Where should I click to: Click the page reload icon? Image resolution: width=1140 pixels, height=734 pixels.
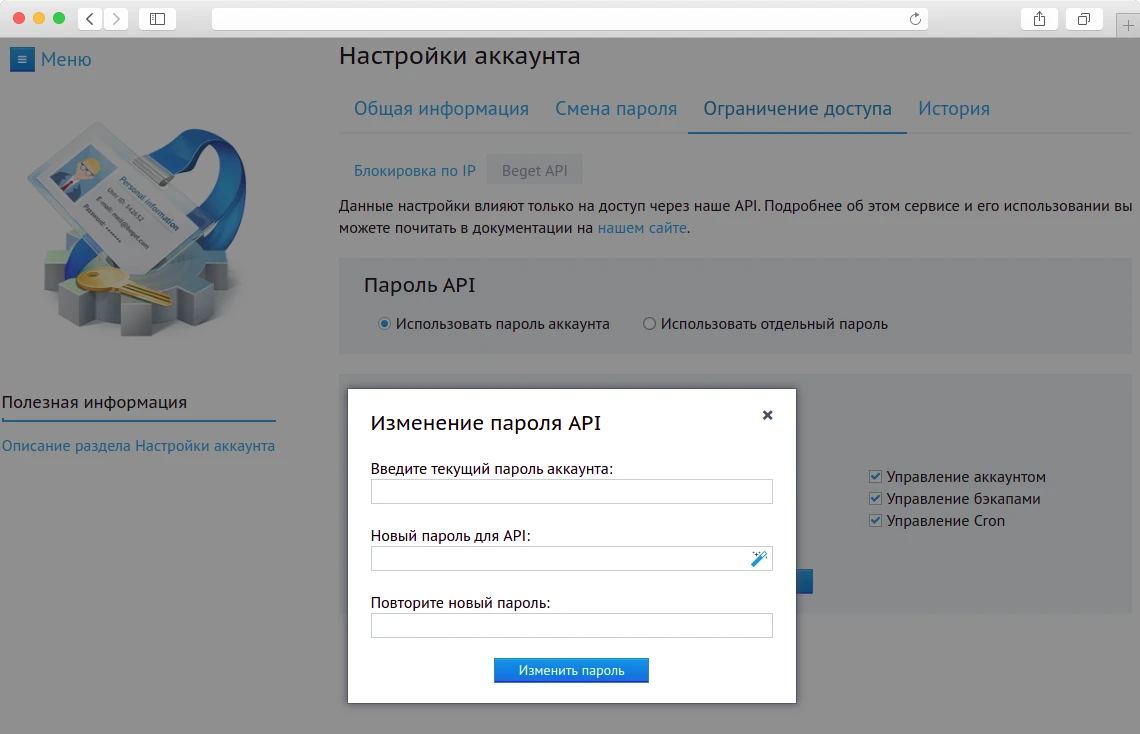[914, 18]
